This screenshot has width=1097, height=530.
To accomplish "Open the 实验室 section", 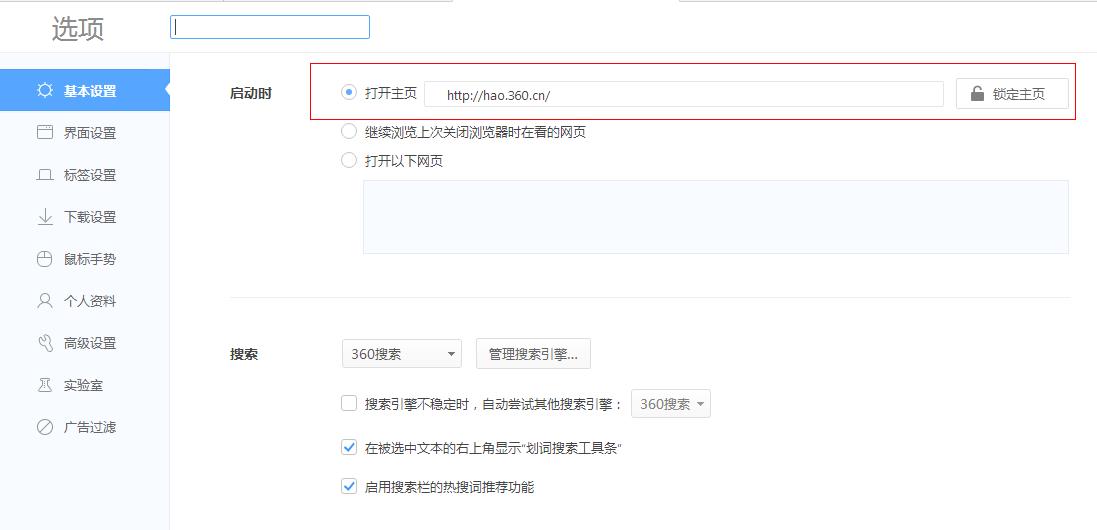I will (85, 385).
